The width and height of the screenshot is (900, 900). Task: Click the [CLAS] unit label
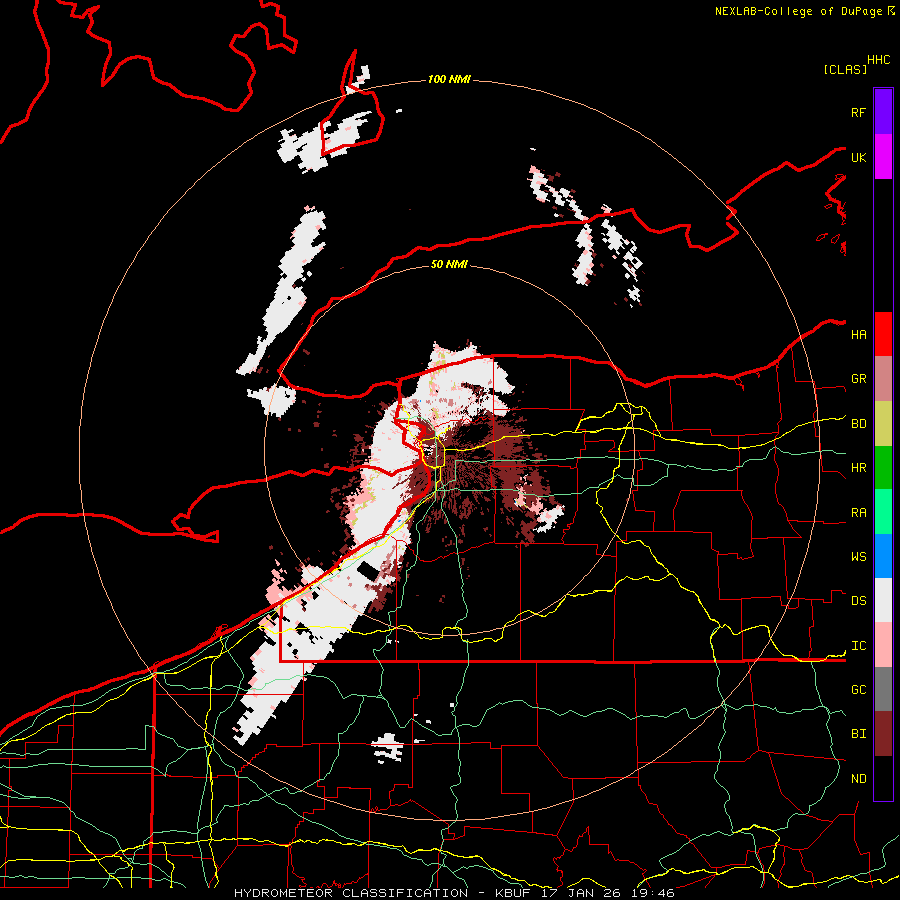tap(845, 69)
